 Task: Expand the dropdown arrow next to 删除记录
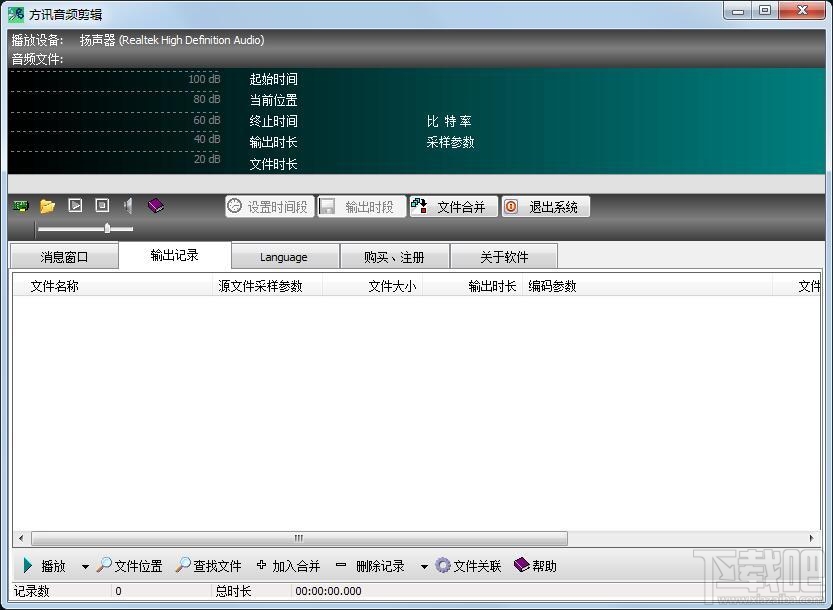[424, 567]
